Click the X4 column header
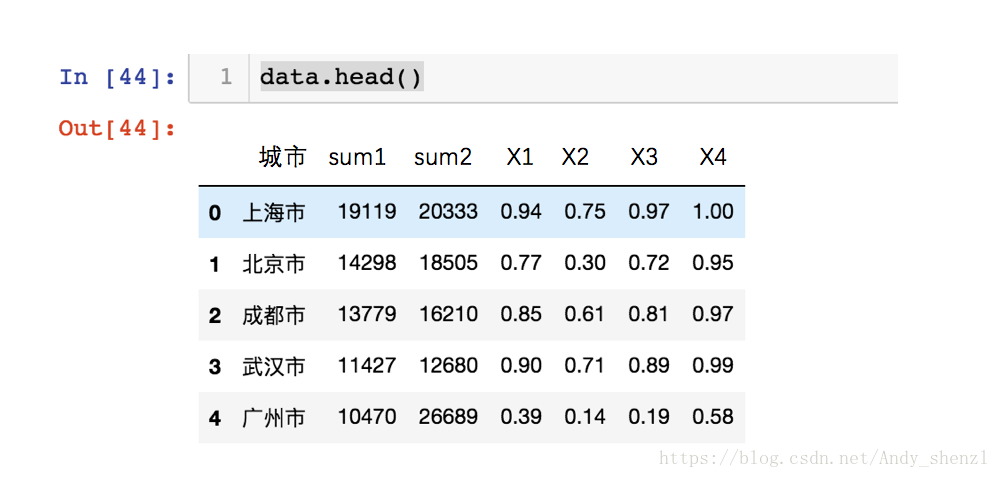This screenshot has height=478, width=1000. (713, 157)
